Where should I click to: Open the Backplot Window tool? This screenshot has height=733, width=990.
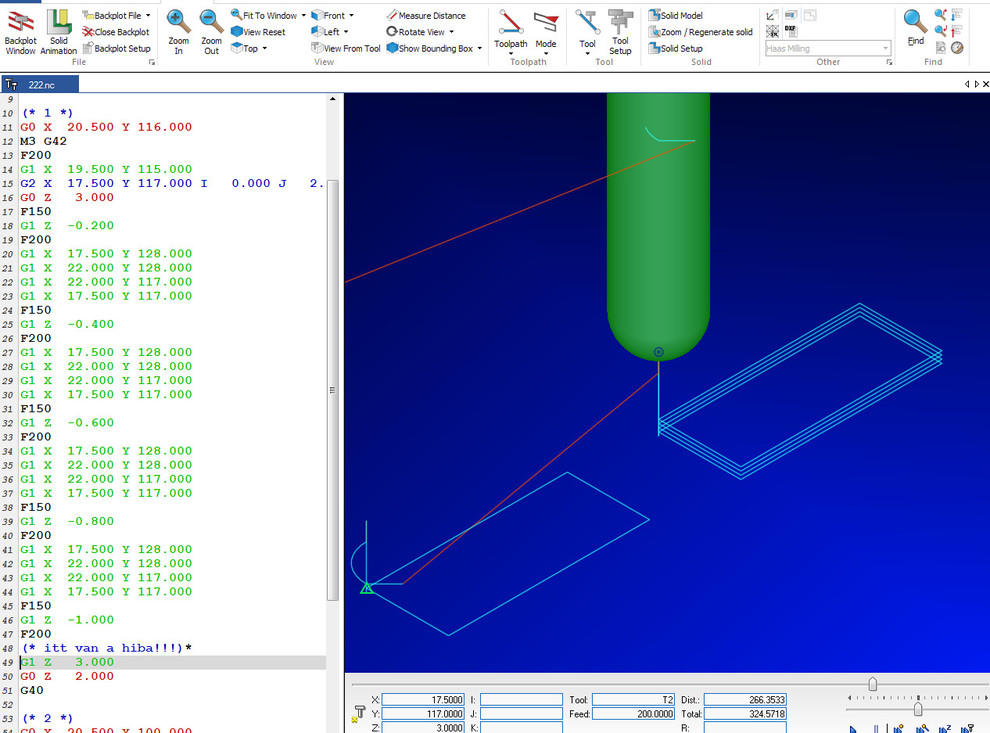[x=20, y=30]
